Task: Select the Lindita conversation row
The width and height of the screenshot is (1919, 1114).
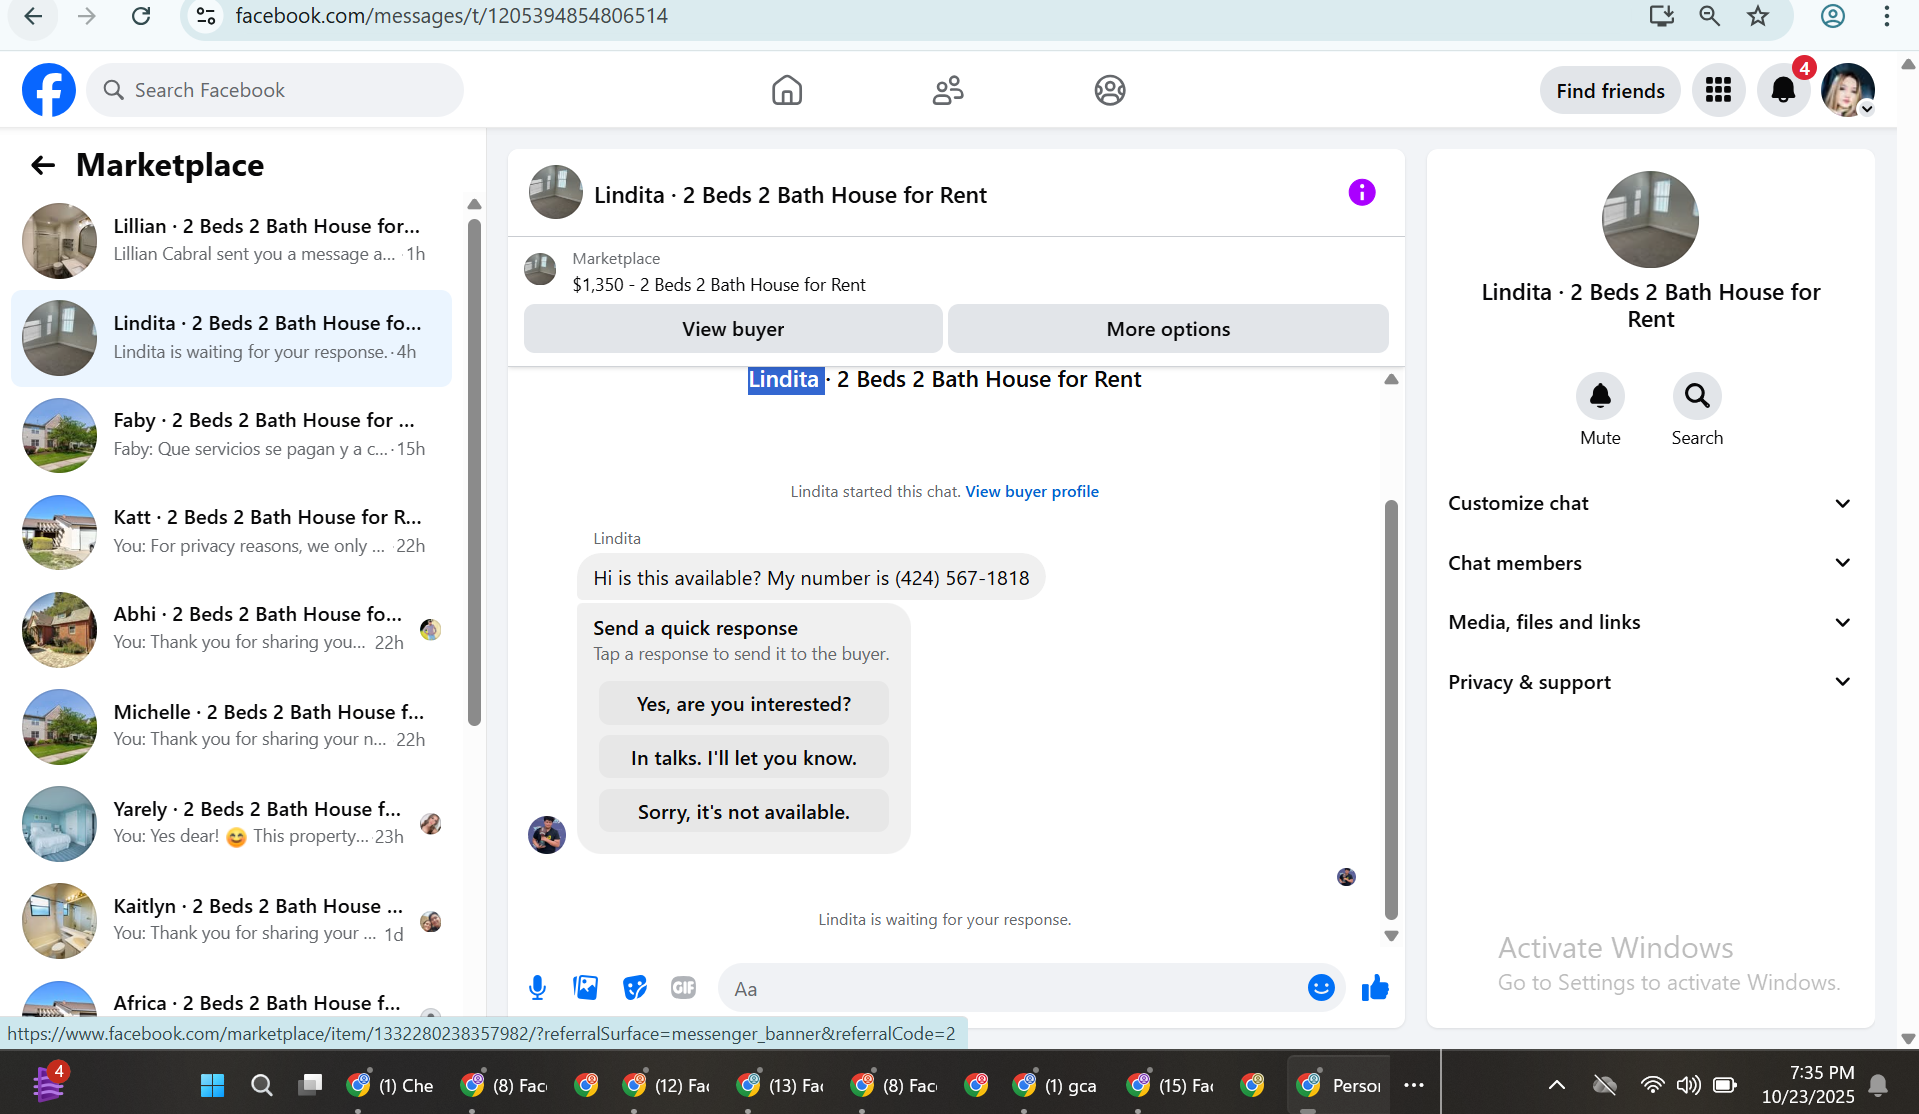Action: click(x=231, y=338)
